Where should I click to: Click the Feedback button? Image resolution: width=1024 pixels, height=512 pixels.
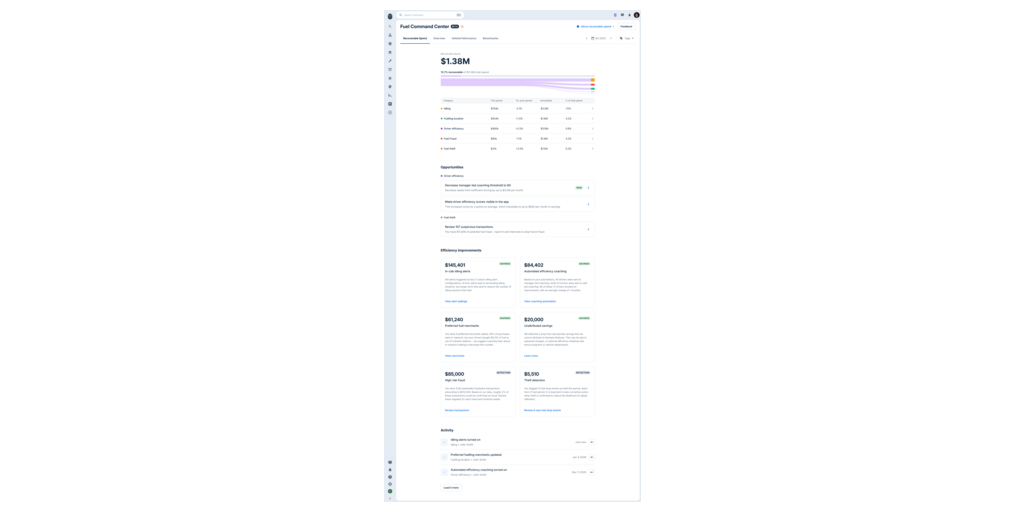click(x=626, y=27)
